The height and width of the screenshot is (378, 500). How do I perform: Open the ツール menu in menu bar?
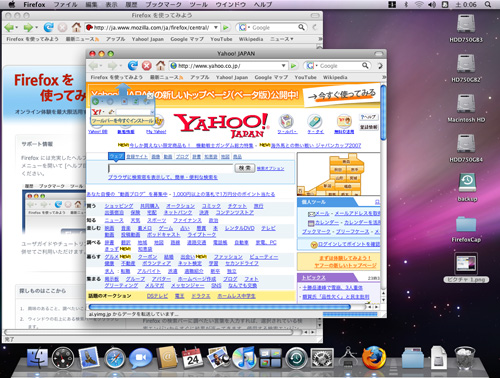198,5
